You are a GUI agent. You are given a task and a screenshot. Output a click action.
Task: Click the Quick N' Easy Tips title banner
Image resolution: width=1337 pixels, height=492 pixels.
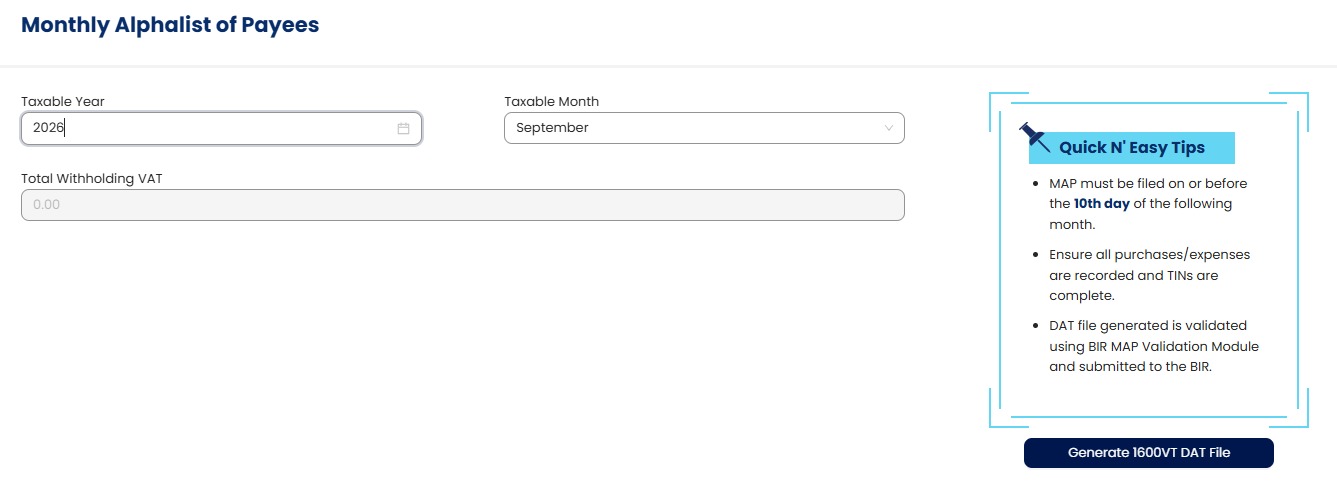(x=1132, y=148)
